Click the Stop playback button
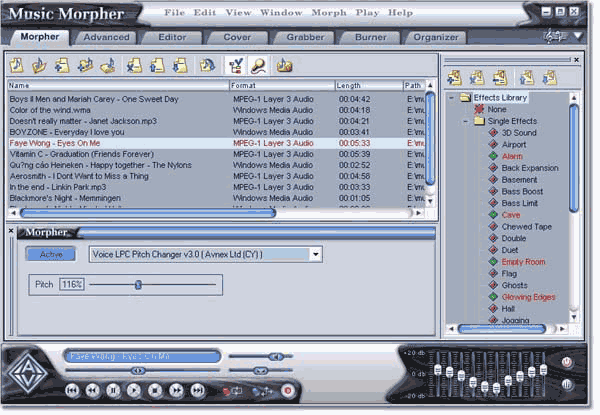Screen dimensions: 600x415 tap(155, 390)
